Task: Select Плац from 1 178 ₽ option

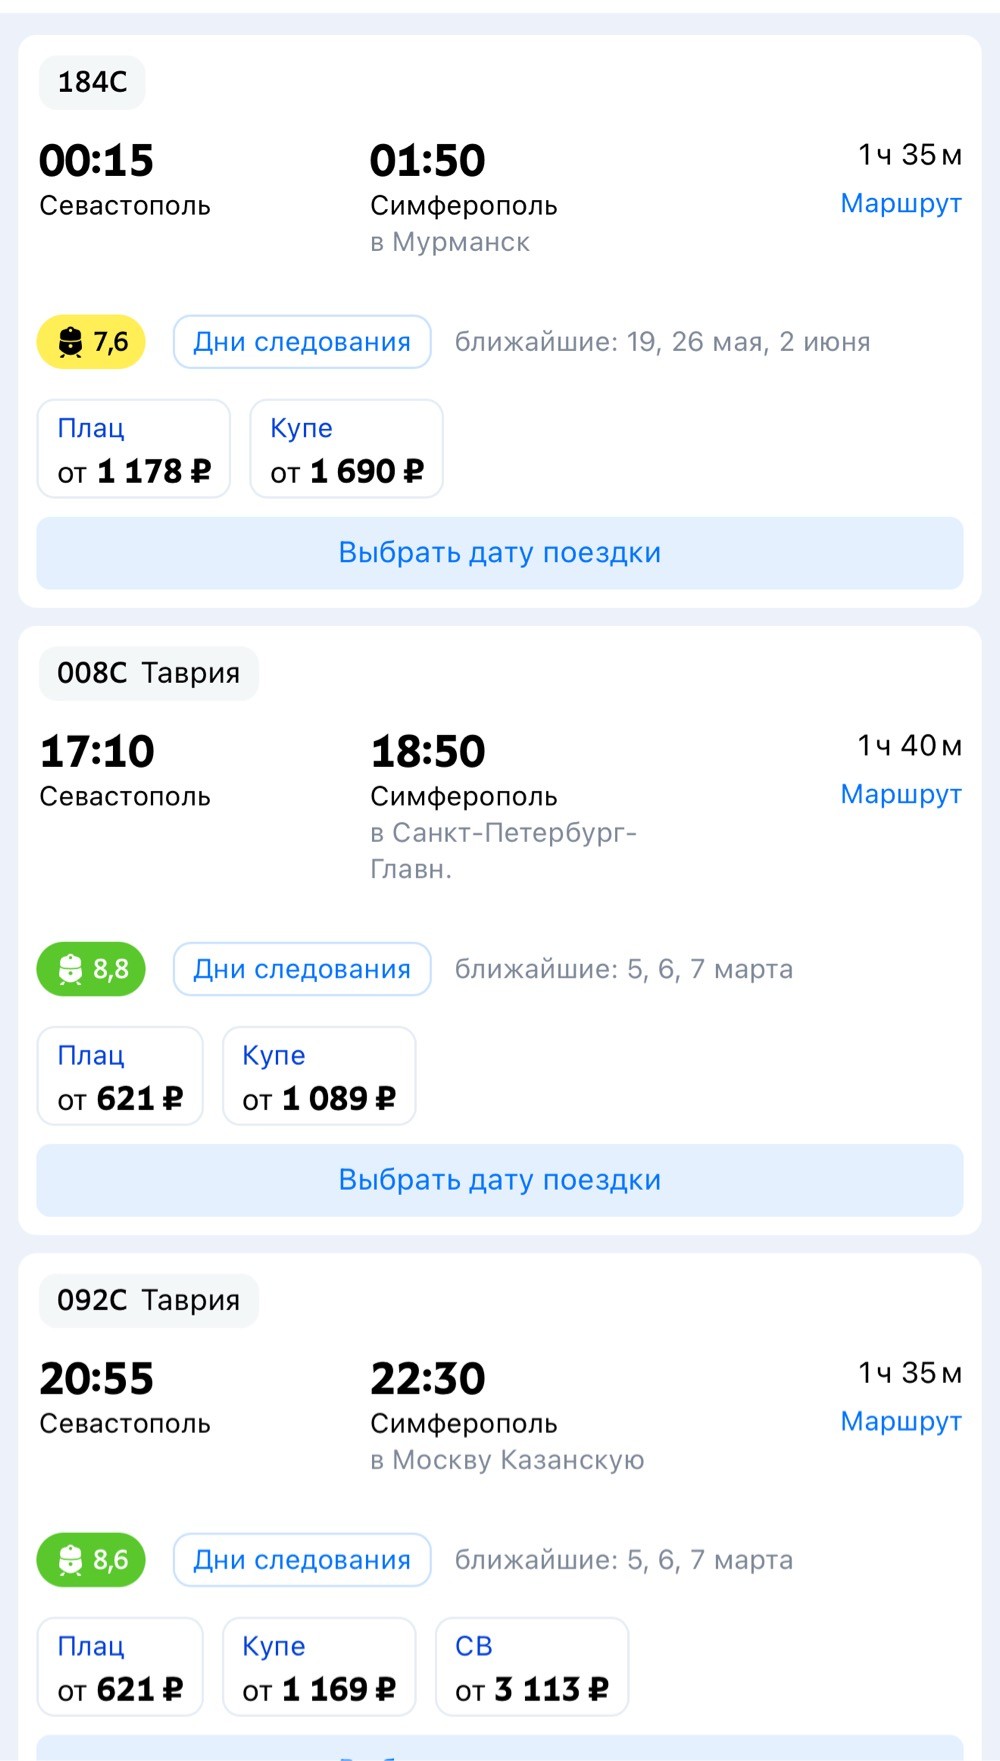Action: click(134, 449)
